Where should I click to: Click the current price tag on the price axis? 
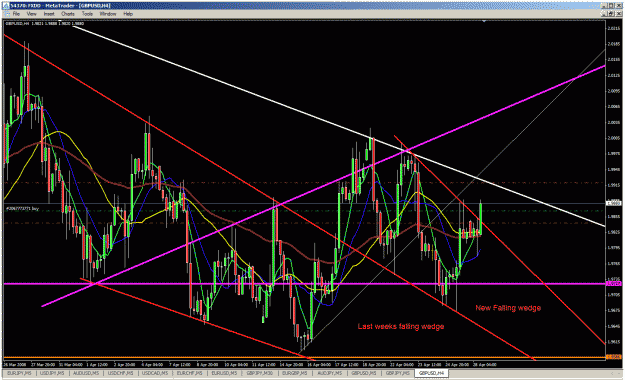point(613,203)
